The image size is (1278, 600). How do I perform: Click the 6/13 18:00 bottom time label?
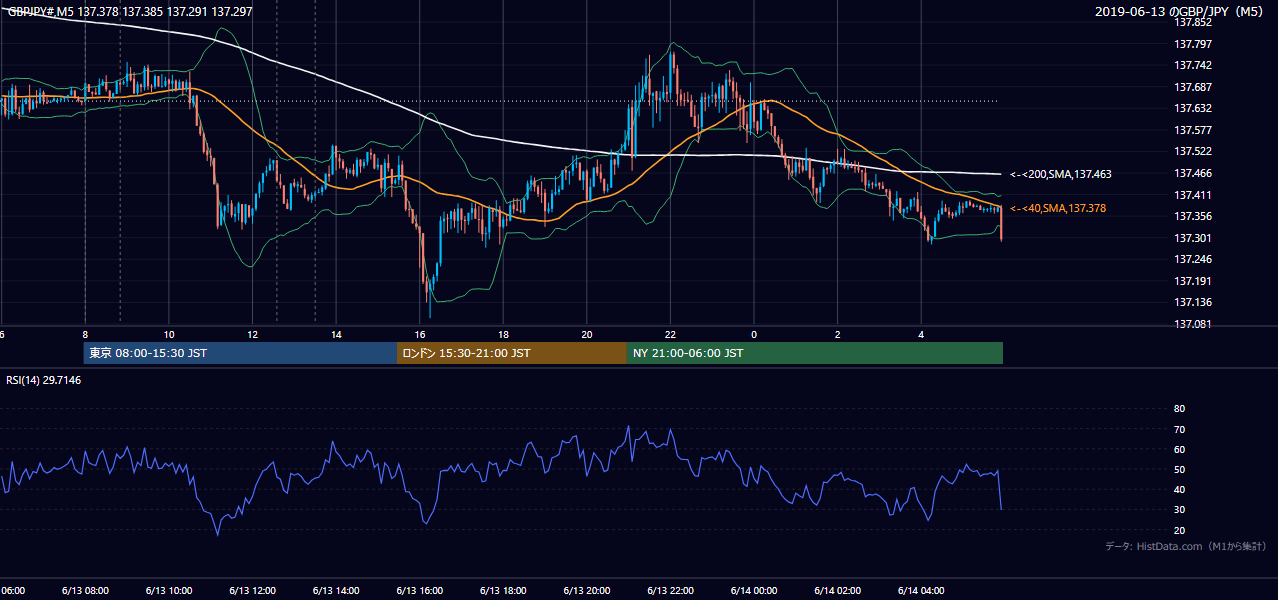tap(503, 590)
